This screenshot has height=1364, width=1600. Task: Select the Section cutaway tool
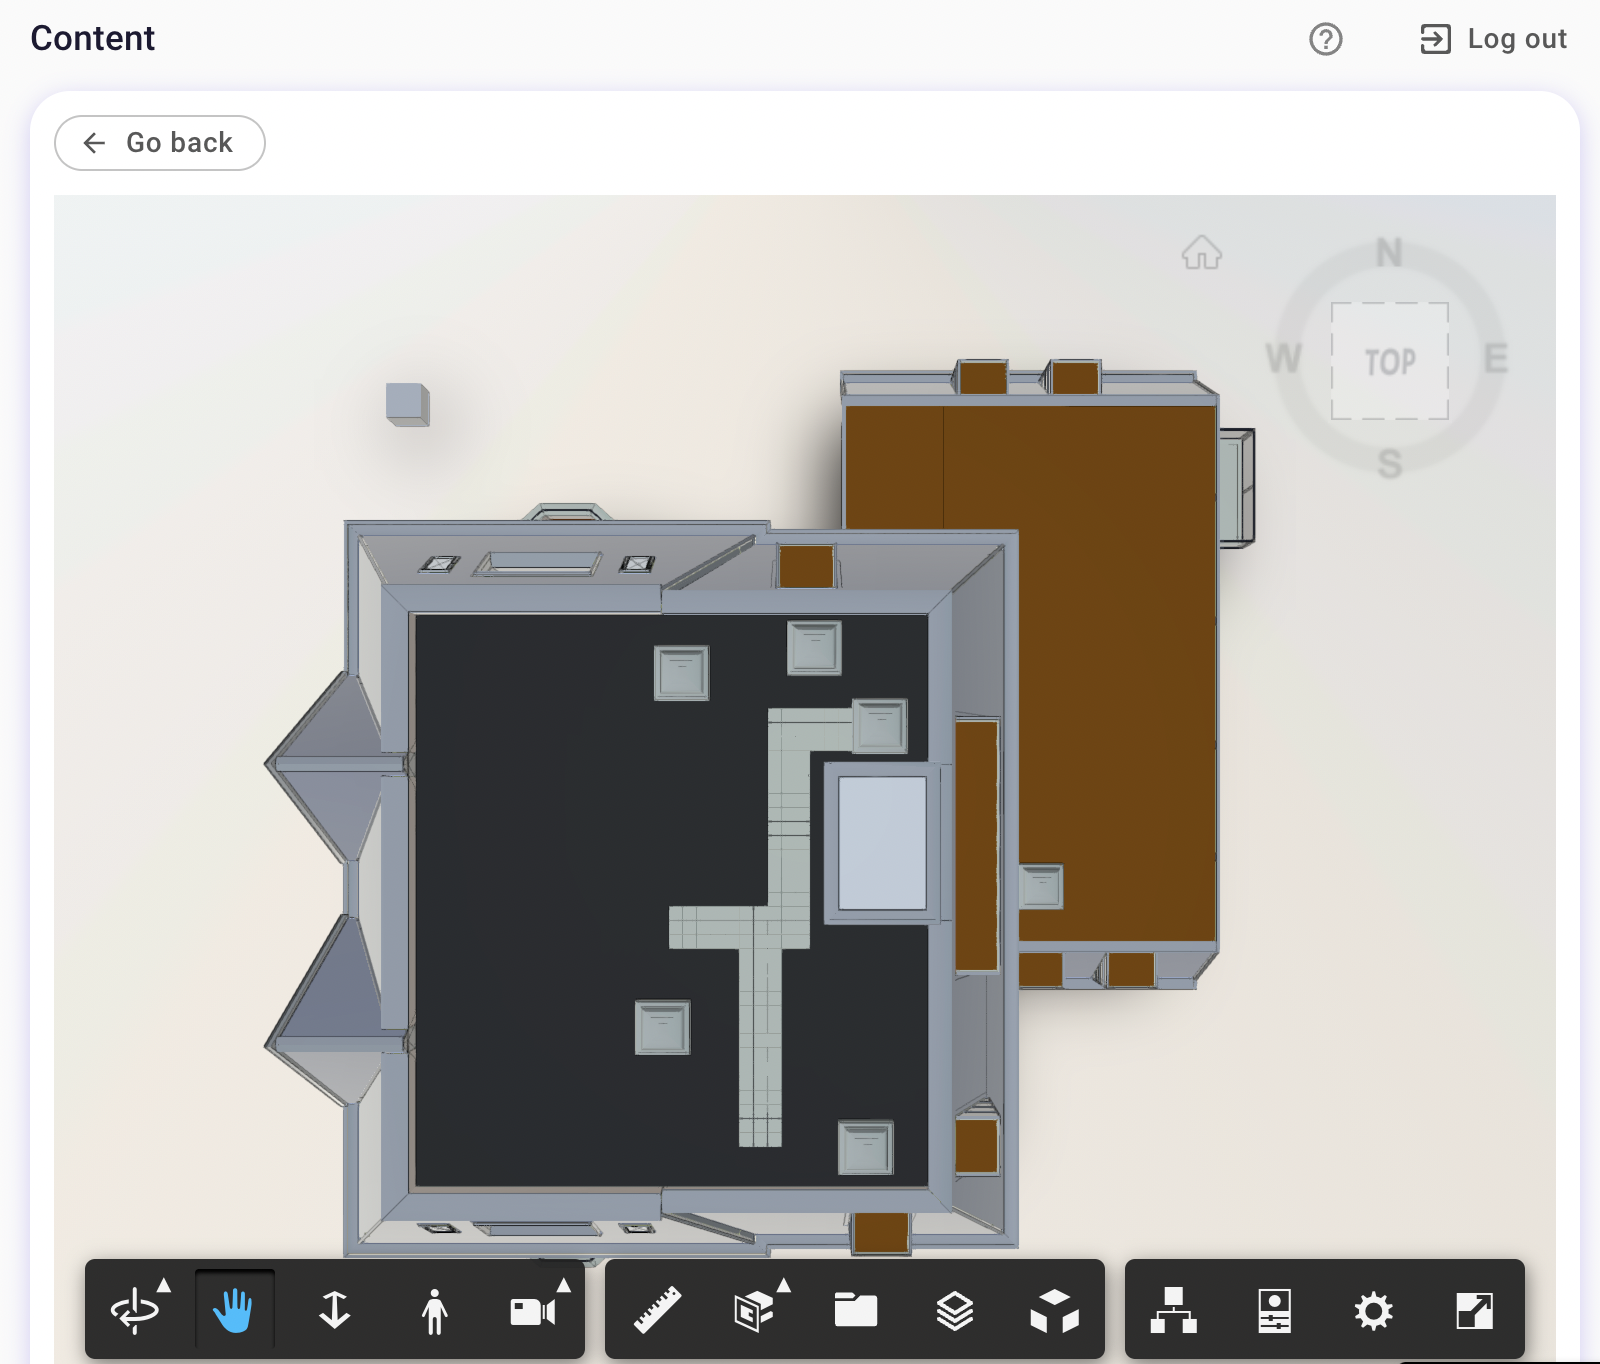[755, 1312]
